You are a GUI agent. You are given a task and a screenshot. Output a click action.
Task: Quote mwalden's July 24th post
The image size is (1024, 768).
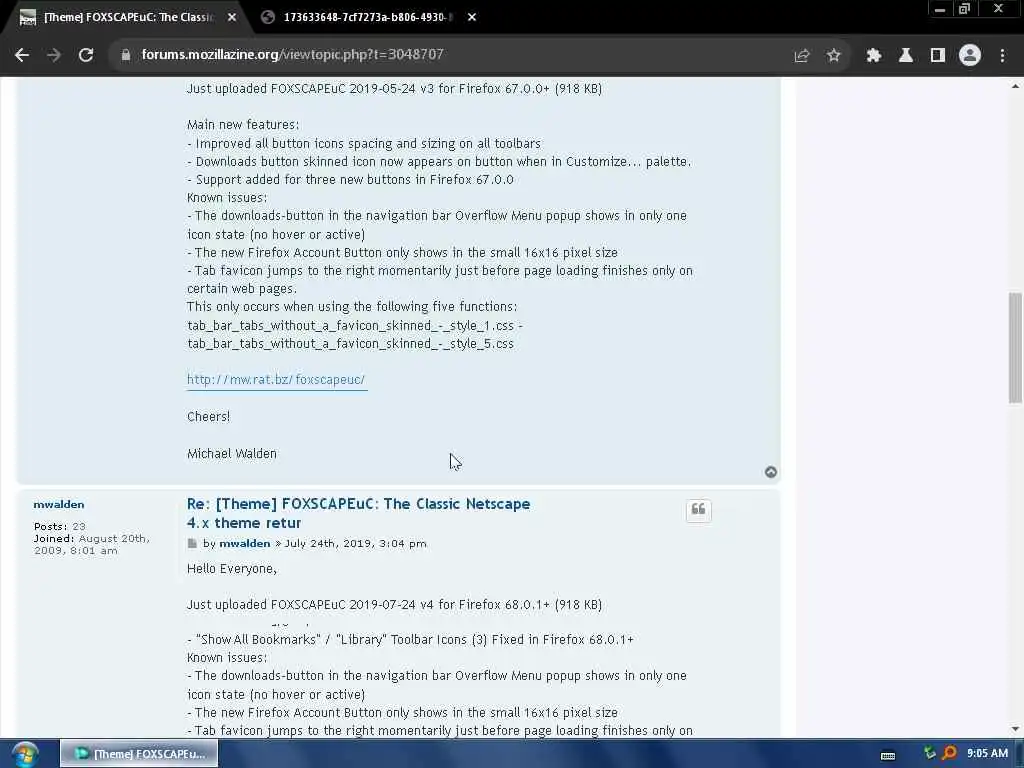pos(698,510)
